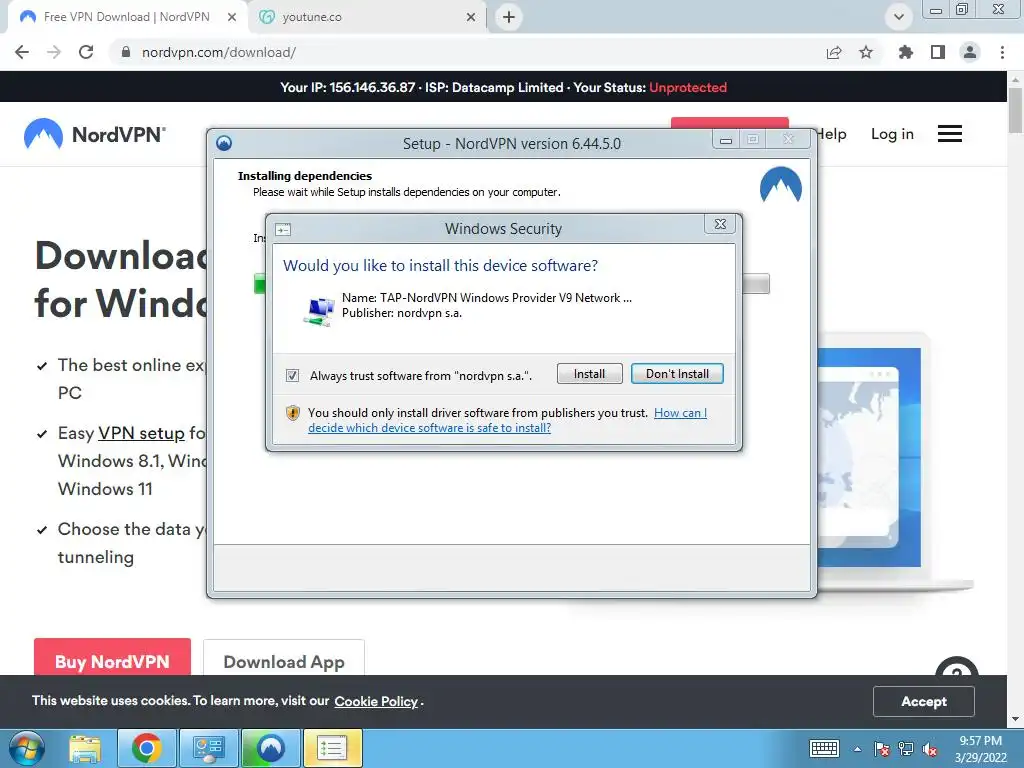
Task: Bookmark this page with the star
Action: (x=866, y=52)
